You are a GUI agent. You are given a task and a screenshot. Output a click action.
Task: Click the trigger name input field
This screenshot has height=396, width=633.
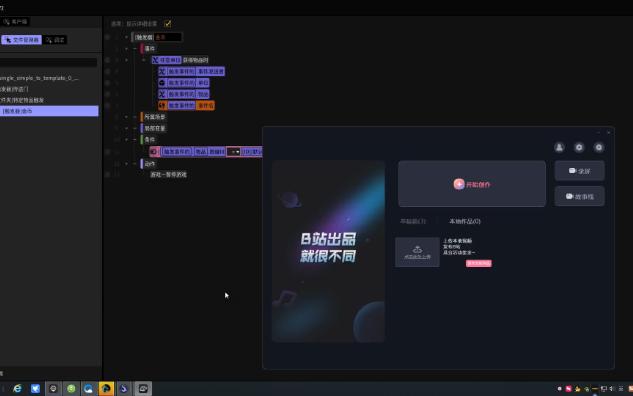point(168,37)
